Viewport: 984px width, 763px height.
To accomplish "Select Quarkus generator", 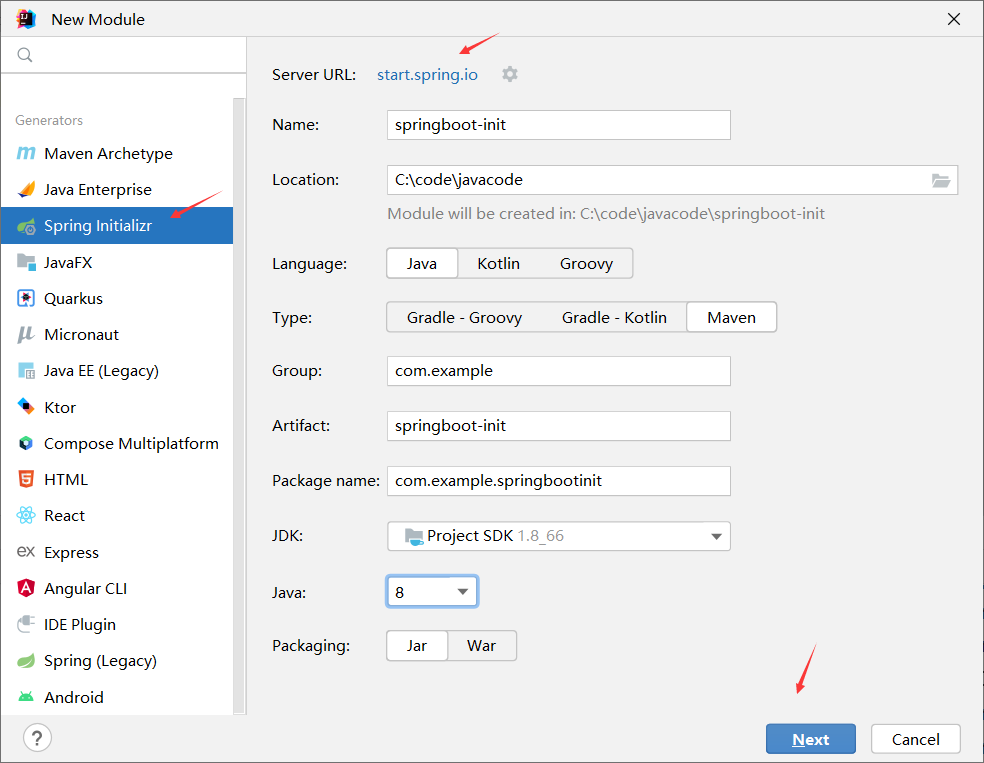I will (x=117, y=298).
